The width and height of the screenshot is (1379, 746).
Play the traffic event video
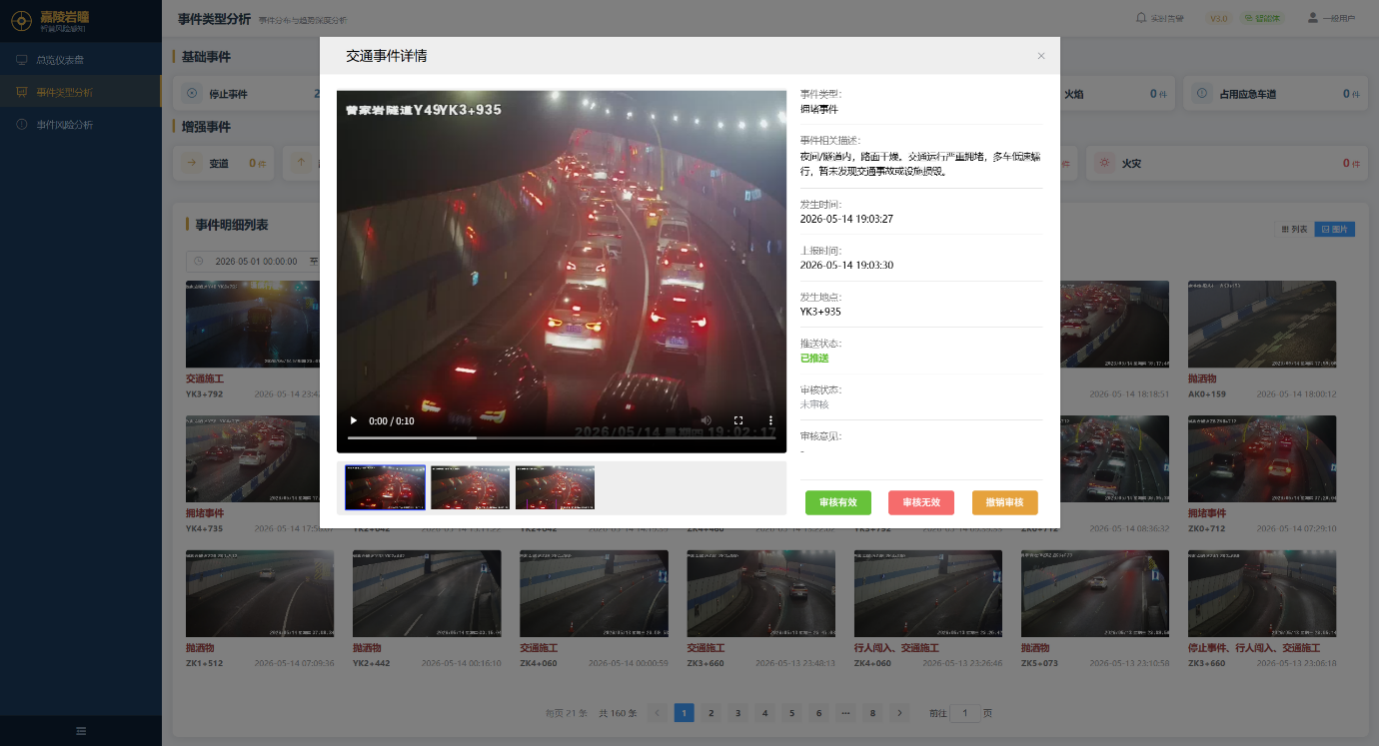coord(353,421)
